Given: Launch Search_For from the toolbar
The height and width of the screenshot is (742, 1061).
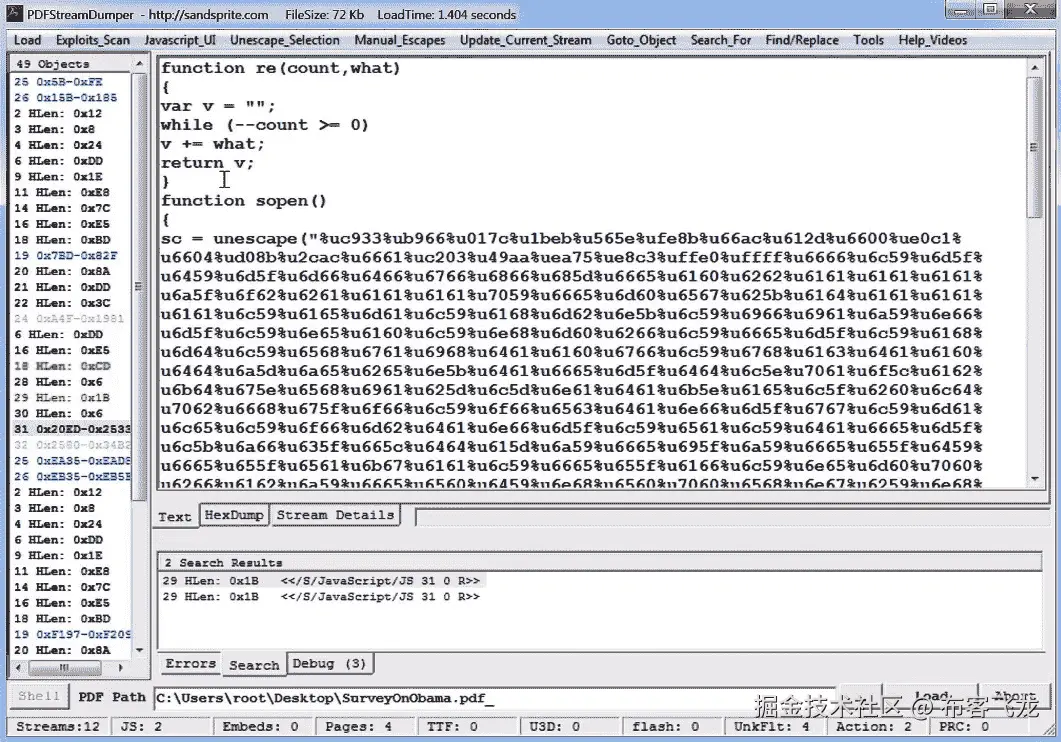Looking at the screenshot, I should click(721, 40).
